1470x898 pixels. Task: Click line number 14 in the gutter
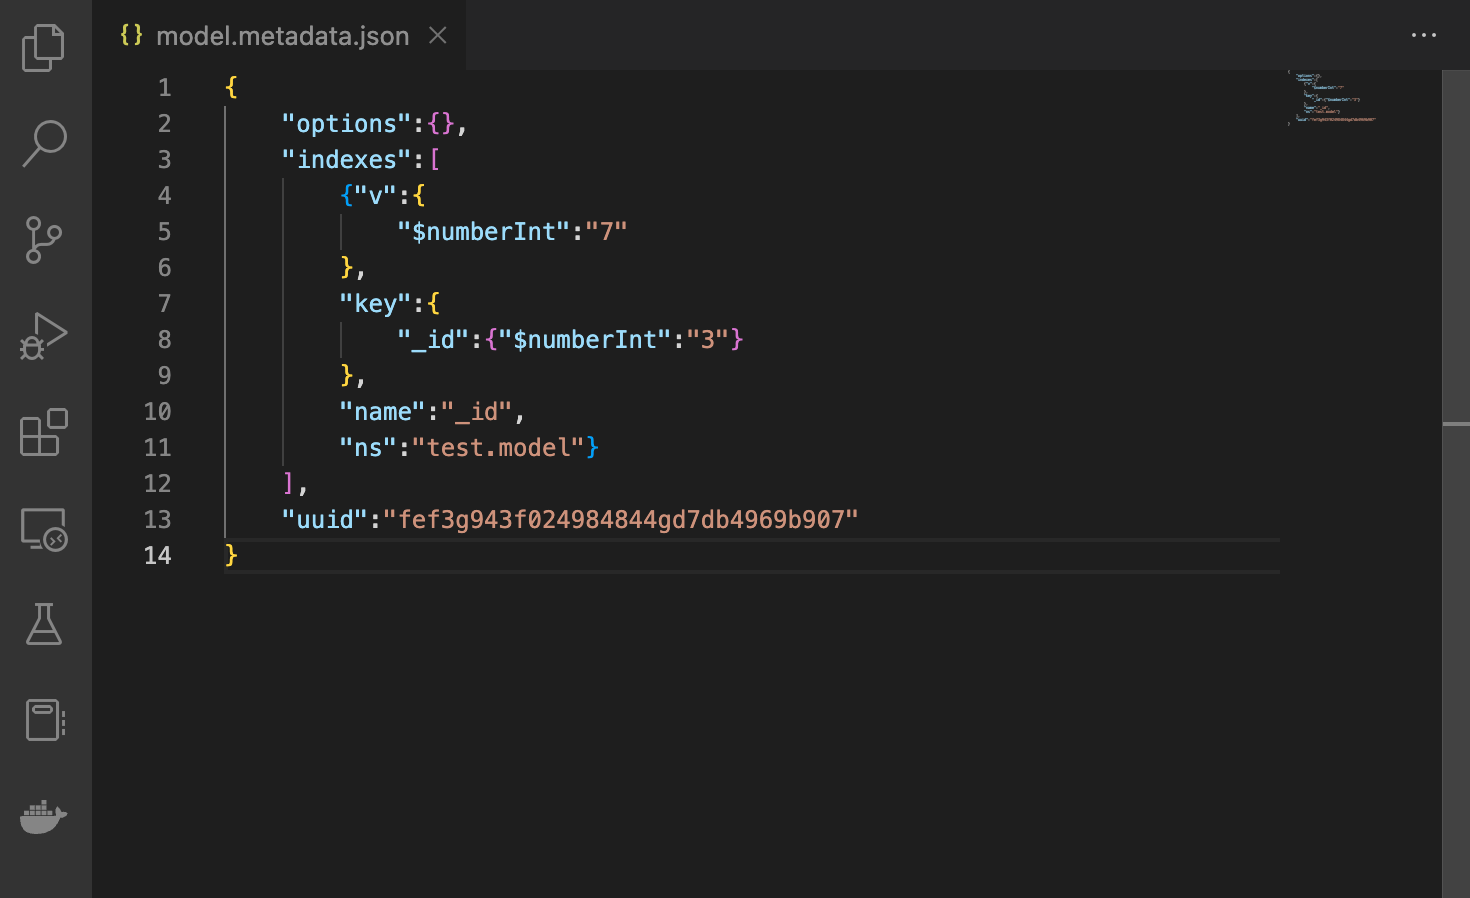(x=157, y=556)
